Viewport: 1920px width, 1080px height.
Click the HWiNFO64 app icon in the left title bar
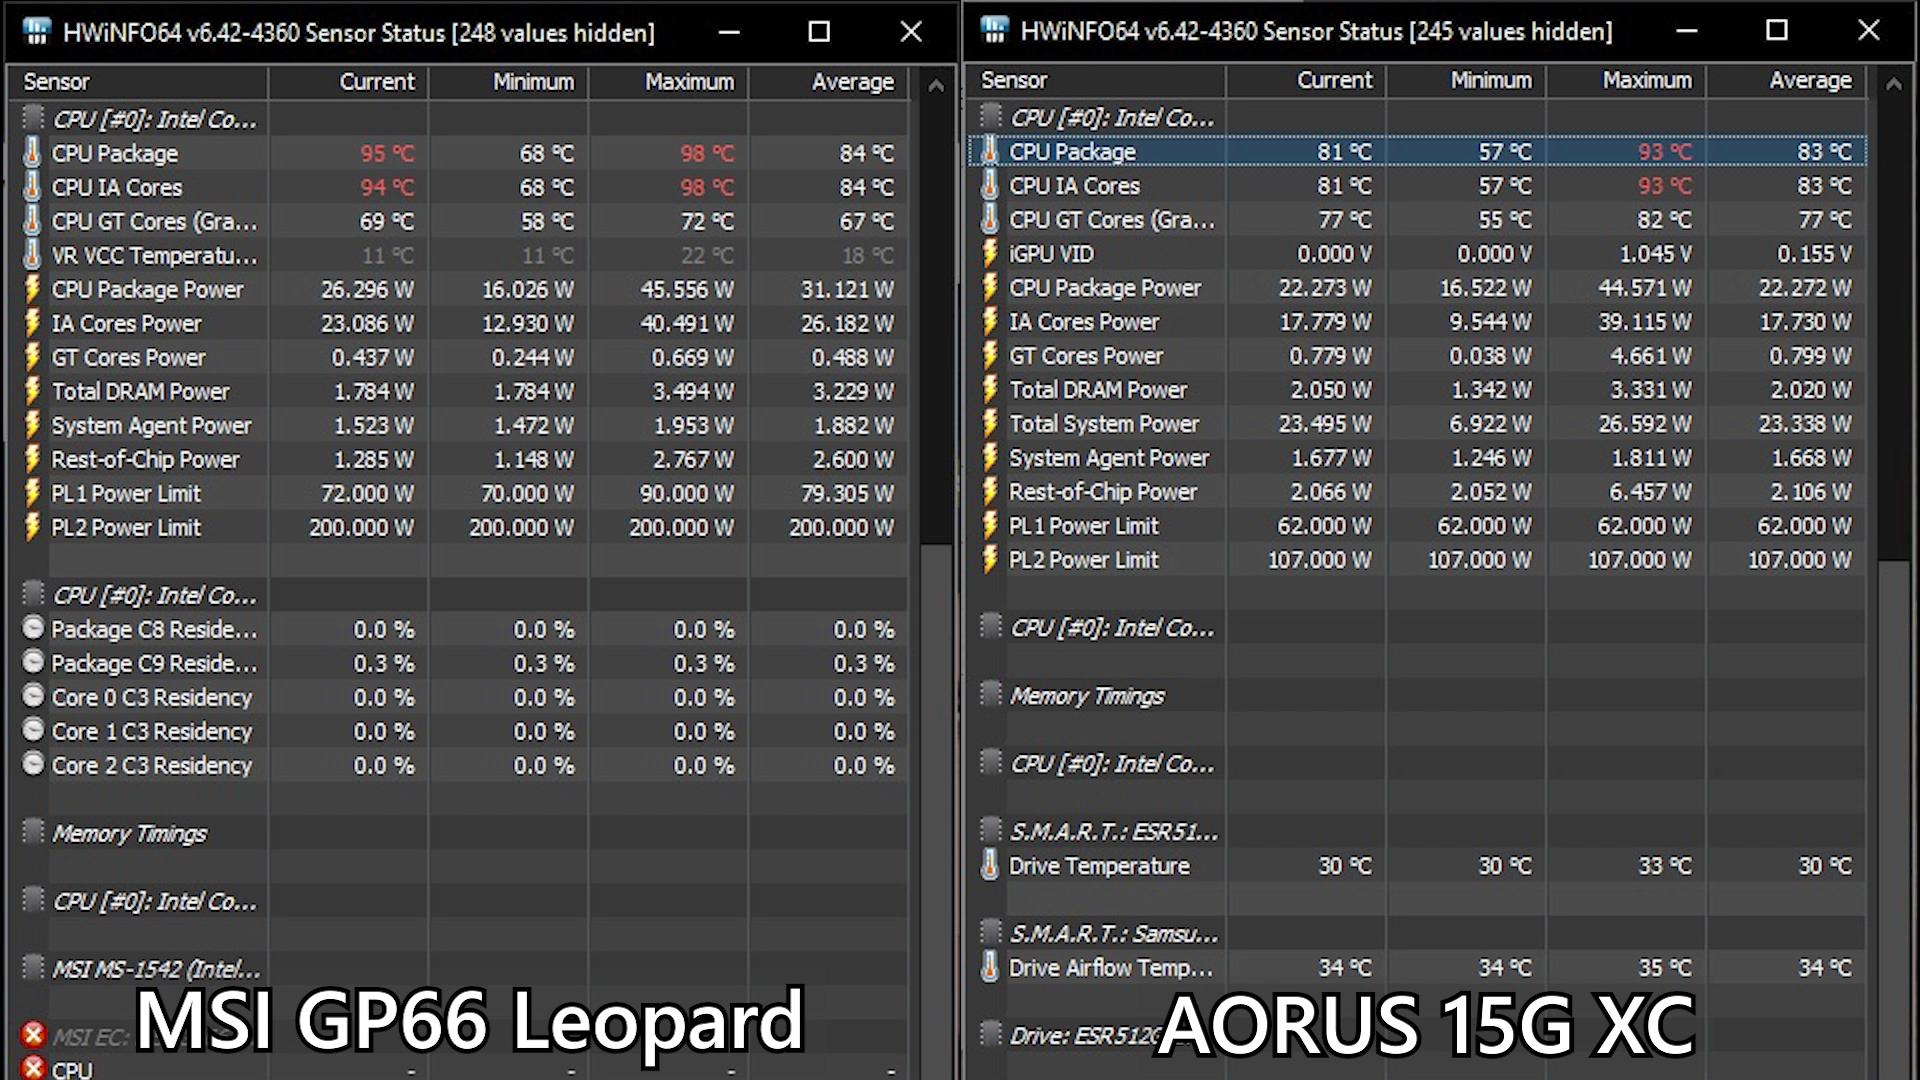[x=37, y=32]
